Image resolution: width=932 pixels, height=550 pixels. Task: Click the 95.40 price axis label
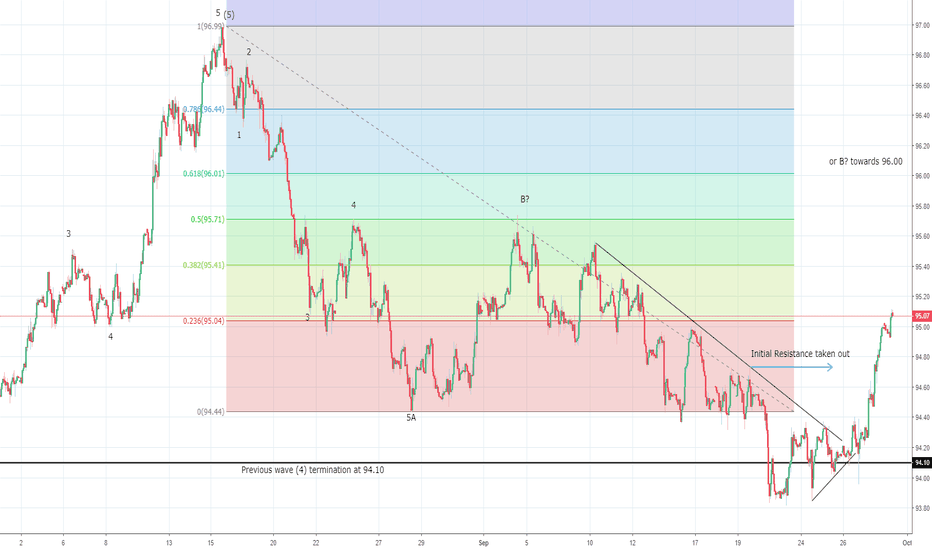(x=922, y=266)
